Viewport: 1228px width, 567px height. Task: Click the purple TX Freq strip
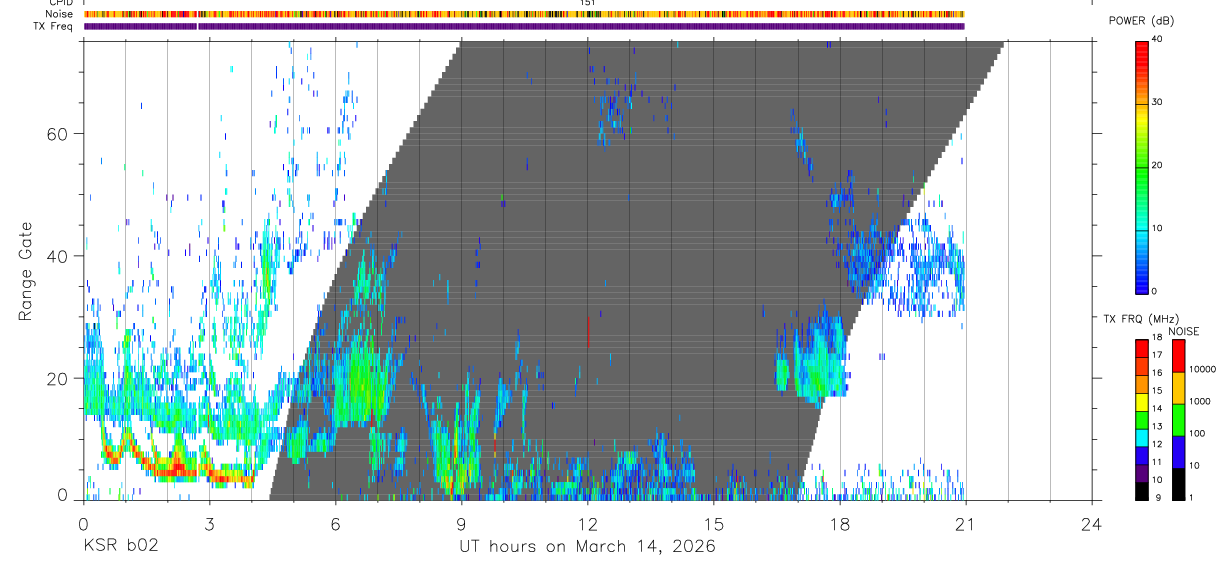524,26
